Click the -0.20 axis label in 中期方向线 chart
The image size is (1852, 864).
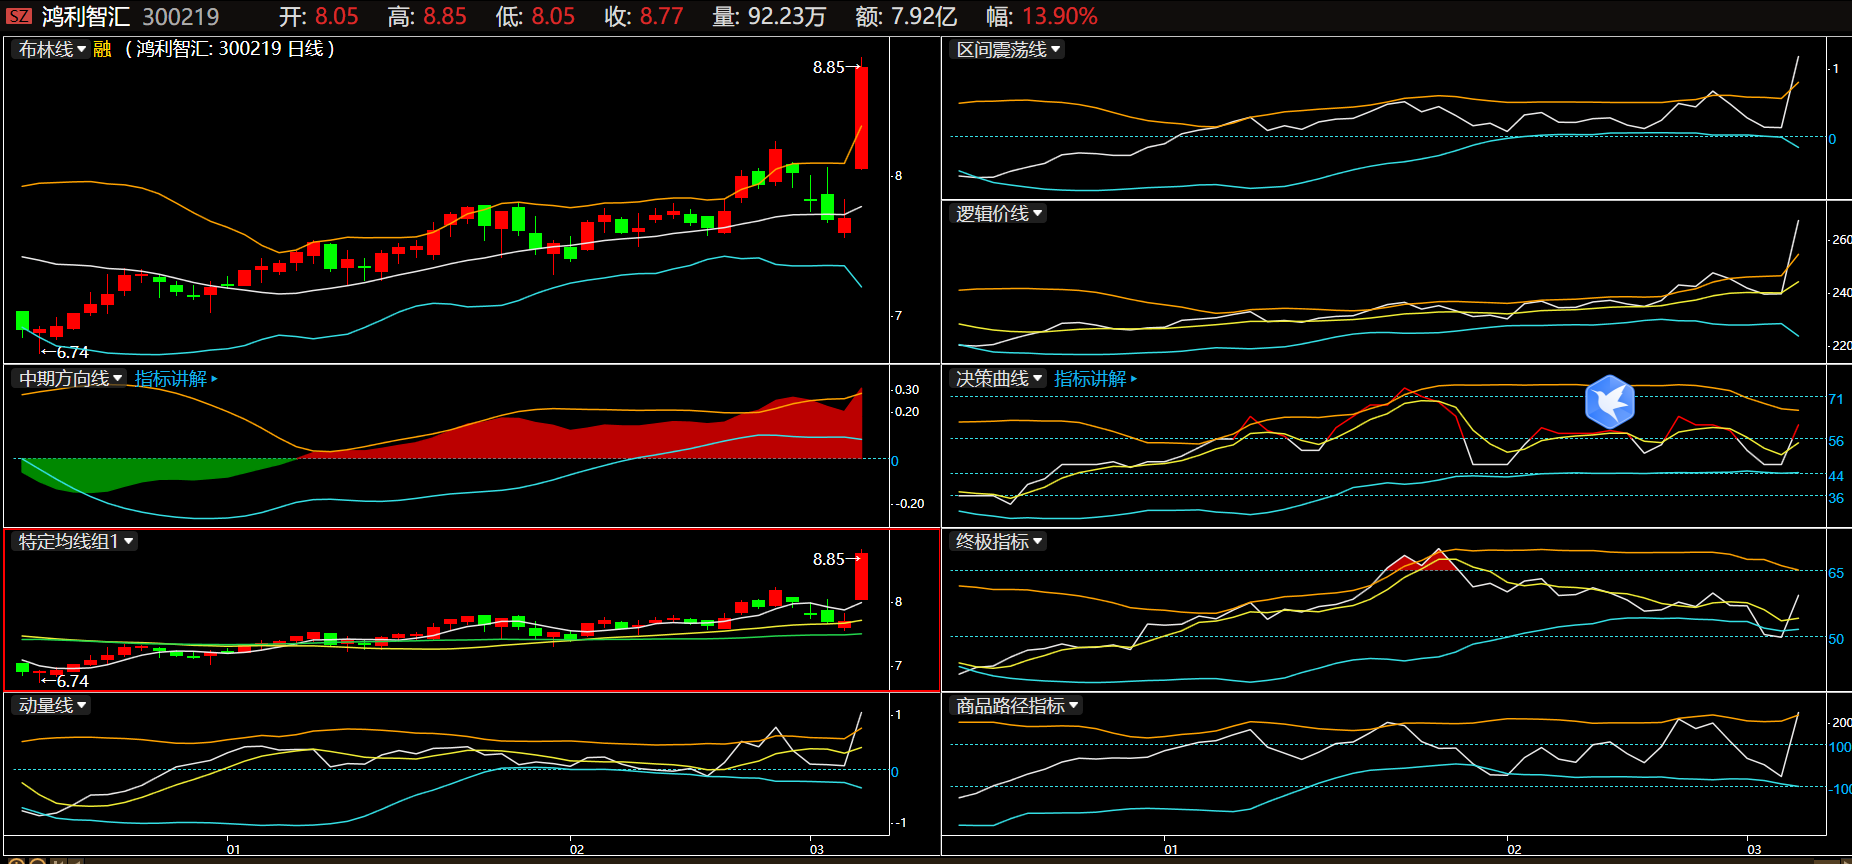point(909,504)
